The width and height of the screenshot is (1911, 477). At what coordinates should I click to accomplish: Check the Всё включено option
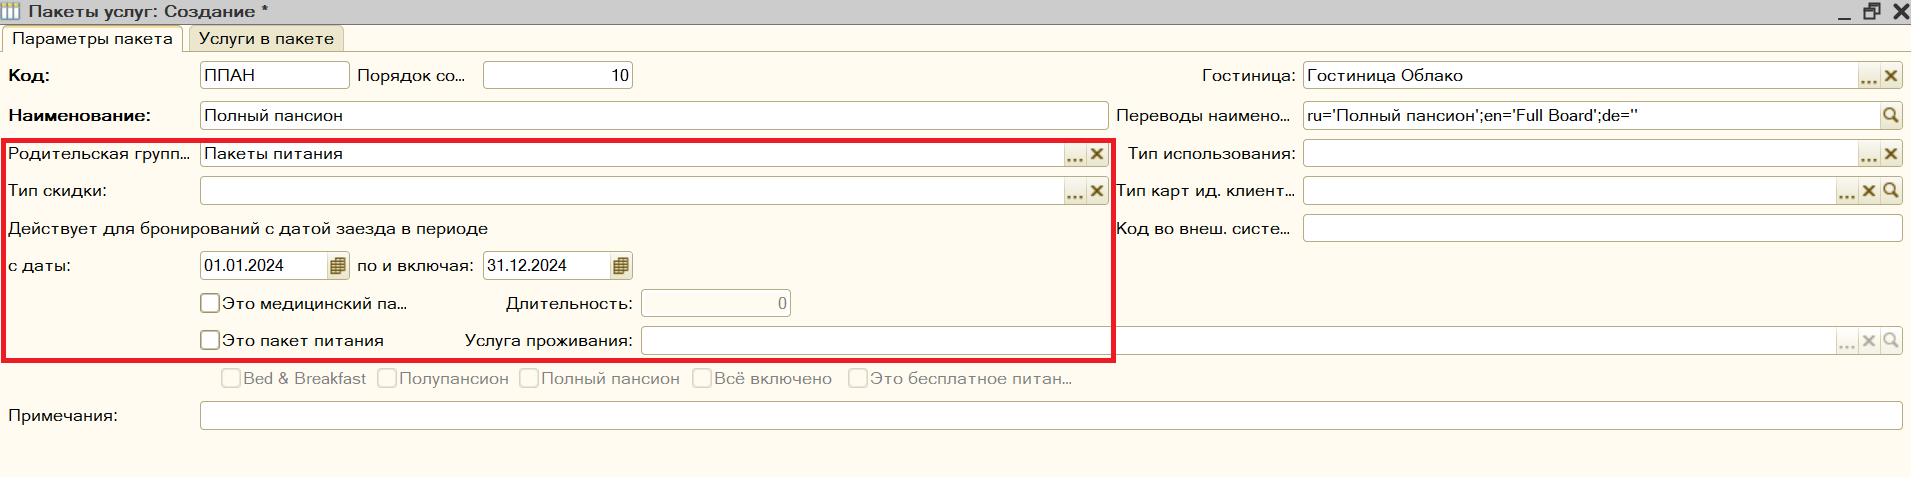point(702,378)
